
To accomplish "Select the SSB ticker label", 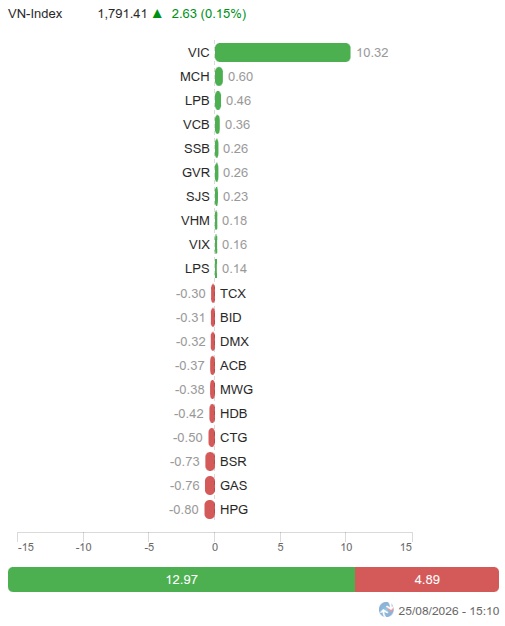I will pyautogui.click(x=197, y=149).
